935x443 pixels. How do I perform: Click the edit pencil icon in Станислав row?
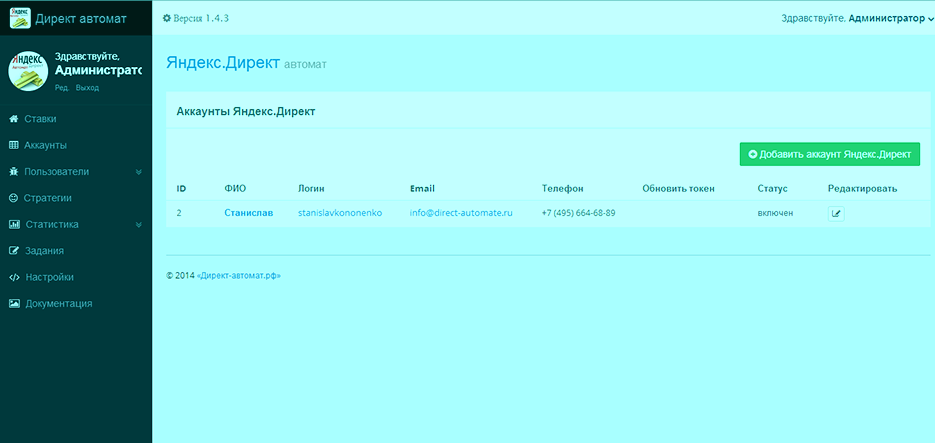tap(837, 213)
